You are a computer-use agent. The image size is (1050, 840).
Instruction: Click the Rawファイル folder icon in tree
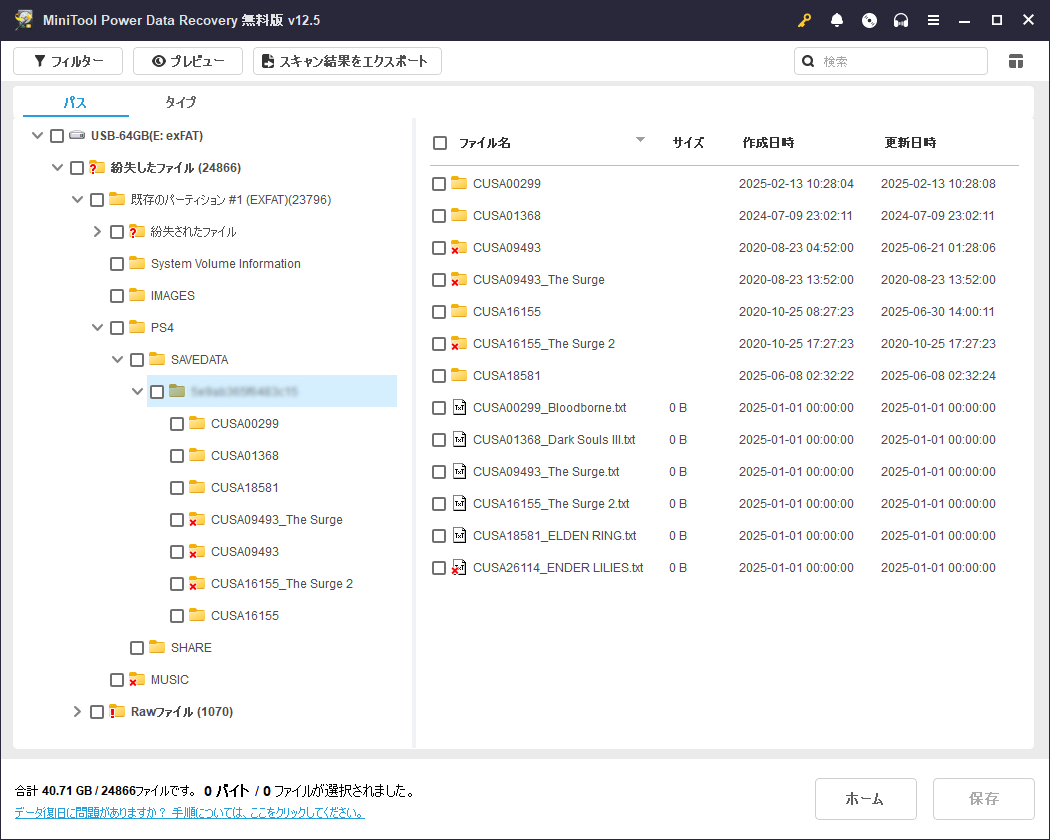click(x=117, y=711)
